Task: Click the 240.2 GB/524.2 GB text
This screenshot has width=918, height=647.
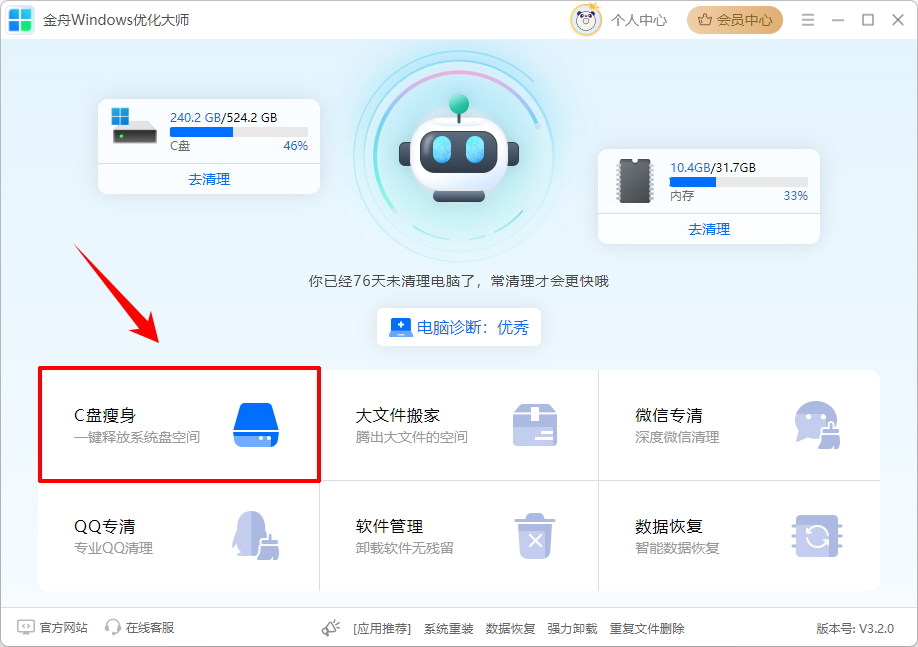Action: click(224, 117)
